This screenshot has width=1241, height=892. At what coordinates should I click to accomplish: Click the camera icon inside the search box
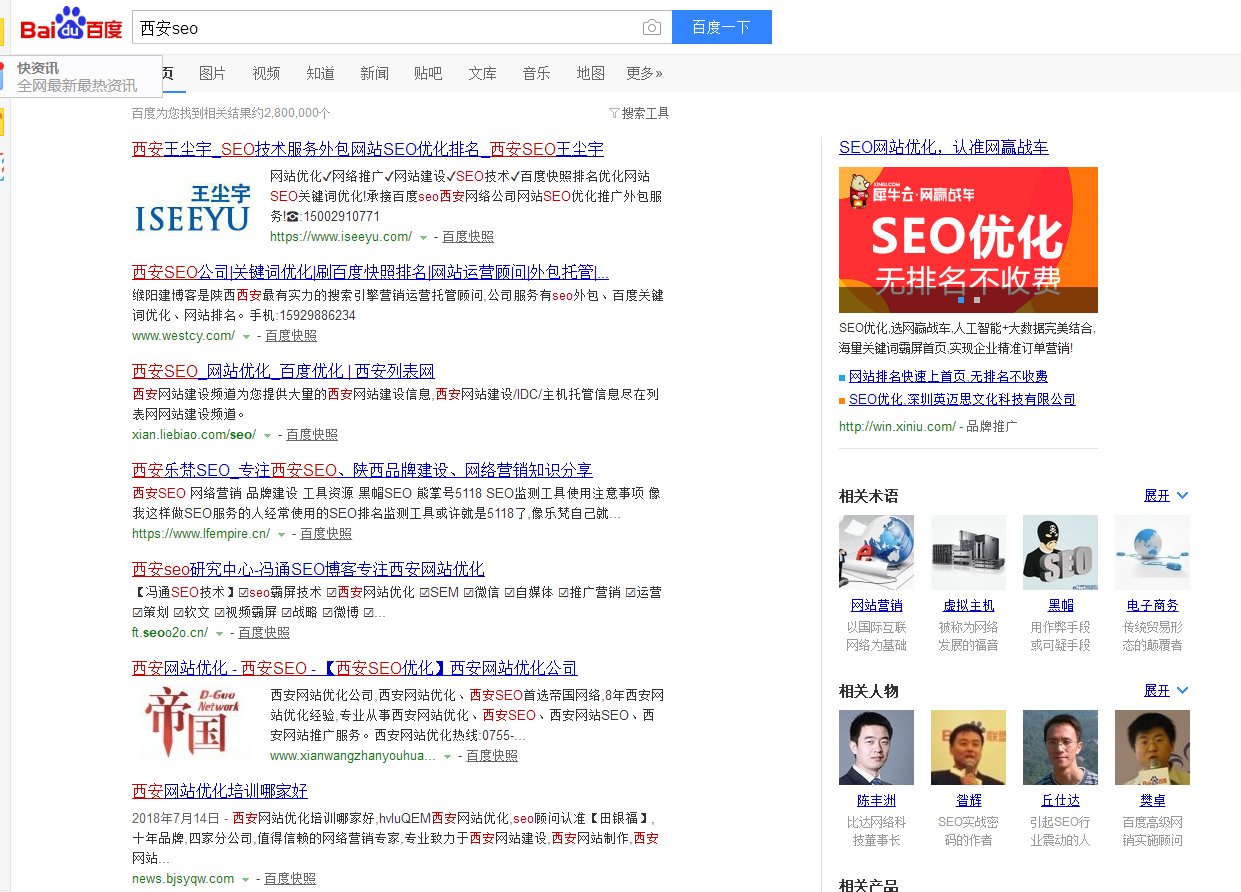click(652, 27)
